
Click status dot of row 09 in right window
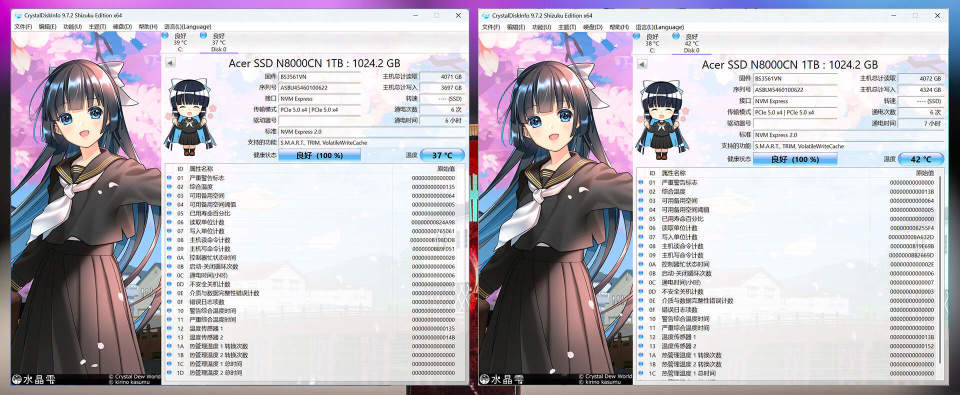[641, 255]
